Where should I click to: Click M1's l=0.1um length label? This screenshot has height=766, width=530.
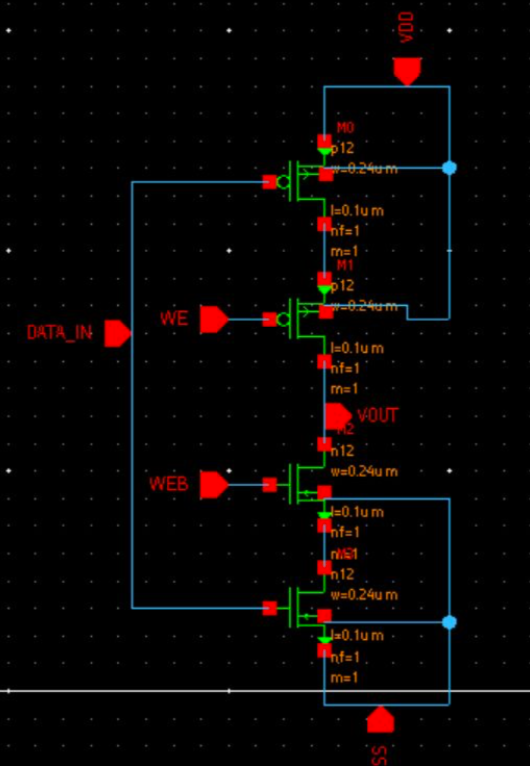[x=357, y=348]
